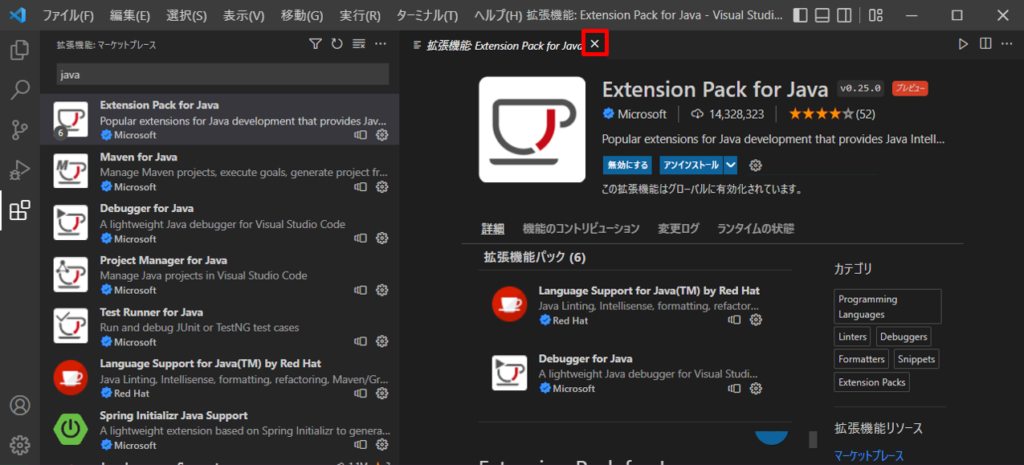Select Spring Initializr Java Support list item
The height and width of the screenshot is (465, 1024).
(220, 428)
